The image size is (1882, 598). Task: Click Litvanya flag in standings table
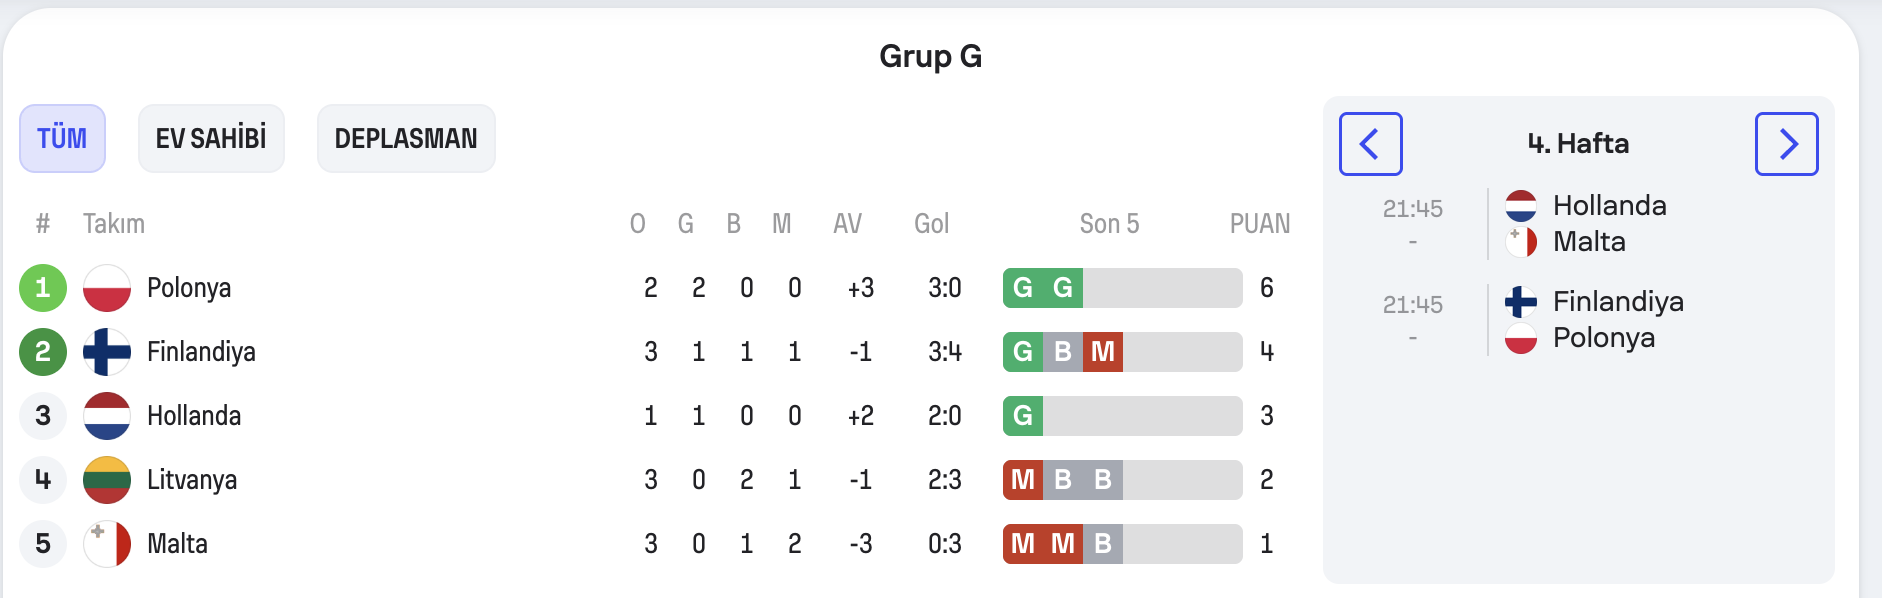(x=107, y=480)
